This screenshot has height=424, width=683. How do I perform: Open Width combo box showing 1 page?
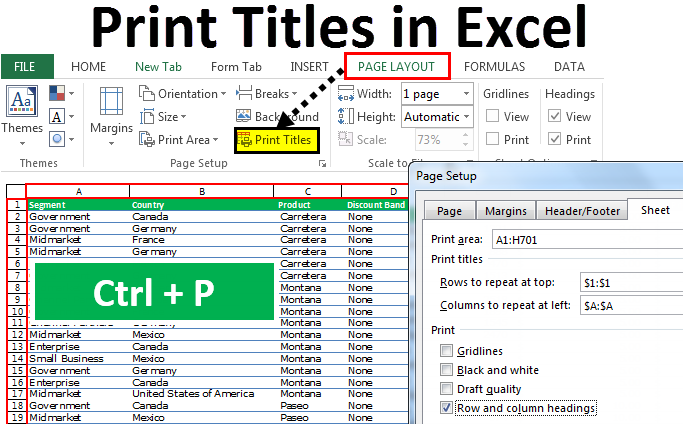437,94
